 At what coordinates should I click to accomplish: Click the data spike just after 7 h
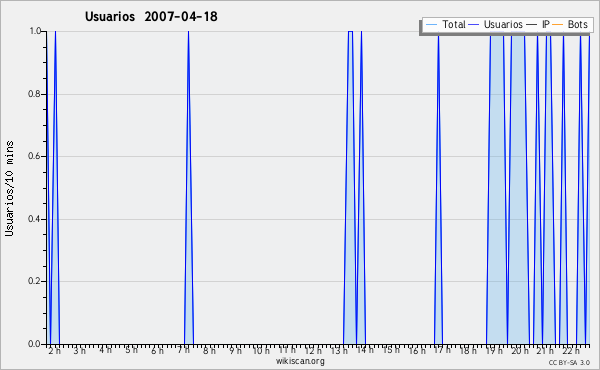[x=189, y=187]
